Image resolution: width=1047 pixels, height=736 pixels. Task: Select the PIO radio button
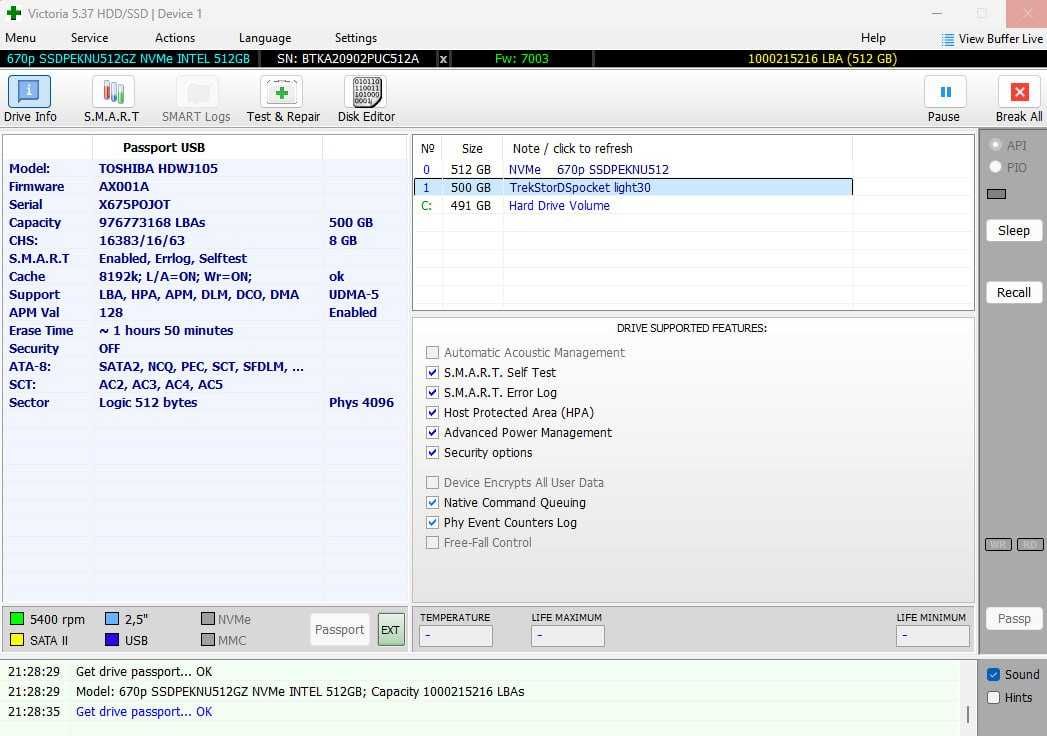click(995, 167)
